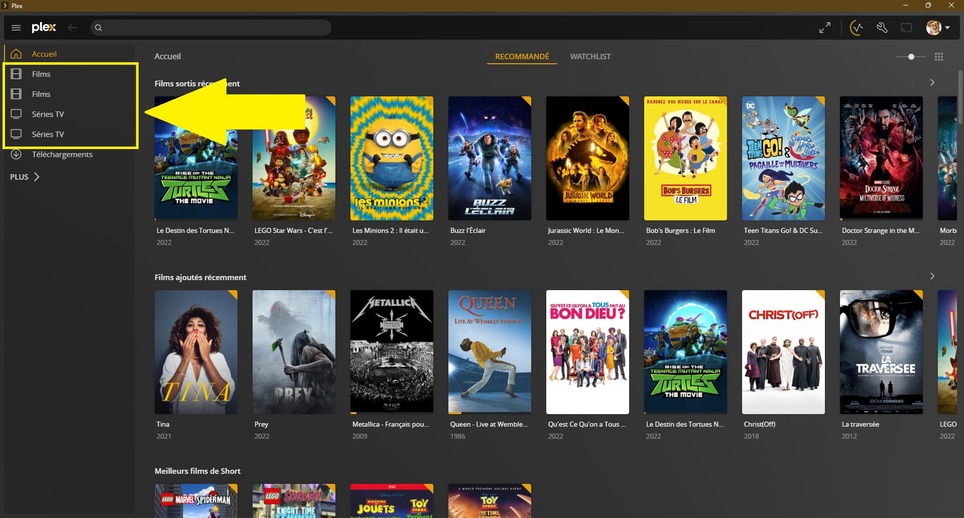Open the Jurassic World poster
This screenshot has height=518, width=964.
pos(587,158)
